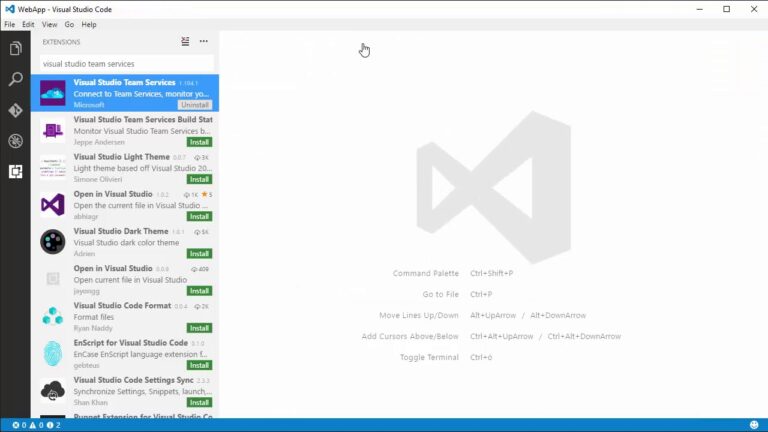Install Visual Studio Code Settings Sync

point(199,403)
